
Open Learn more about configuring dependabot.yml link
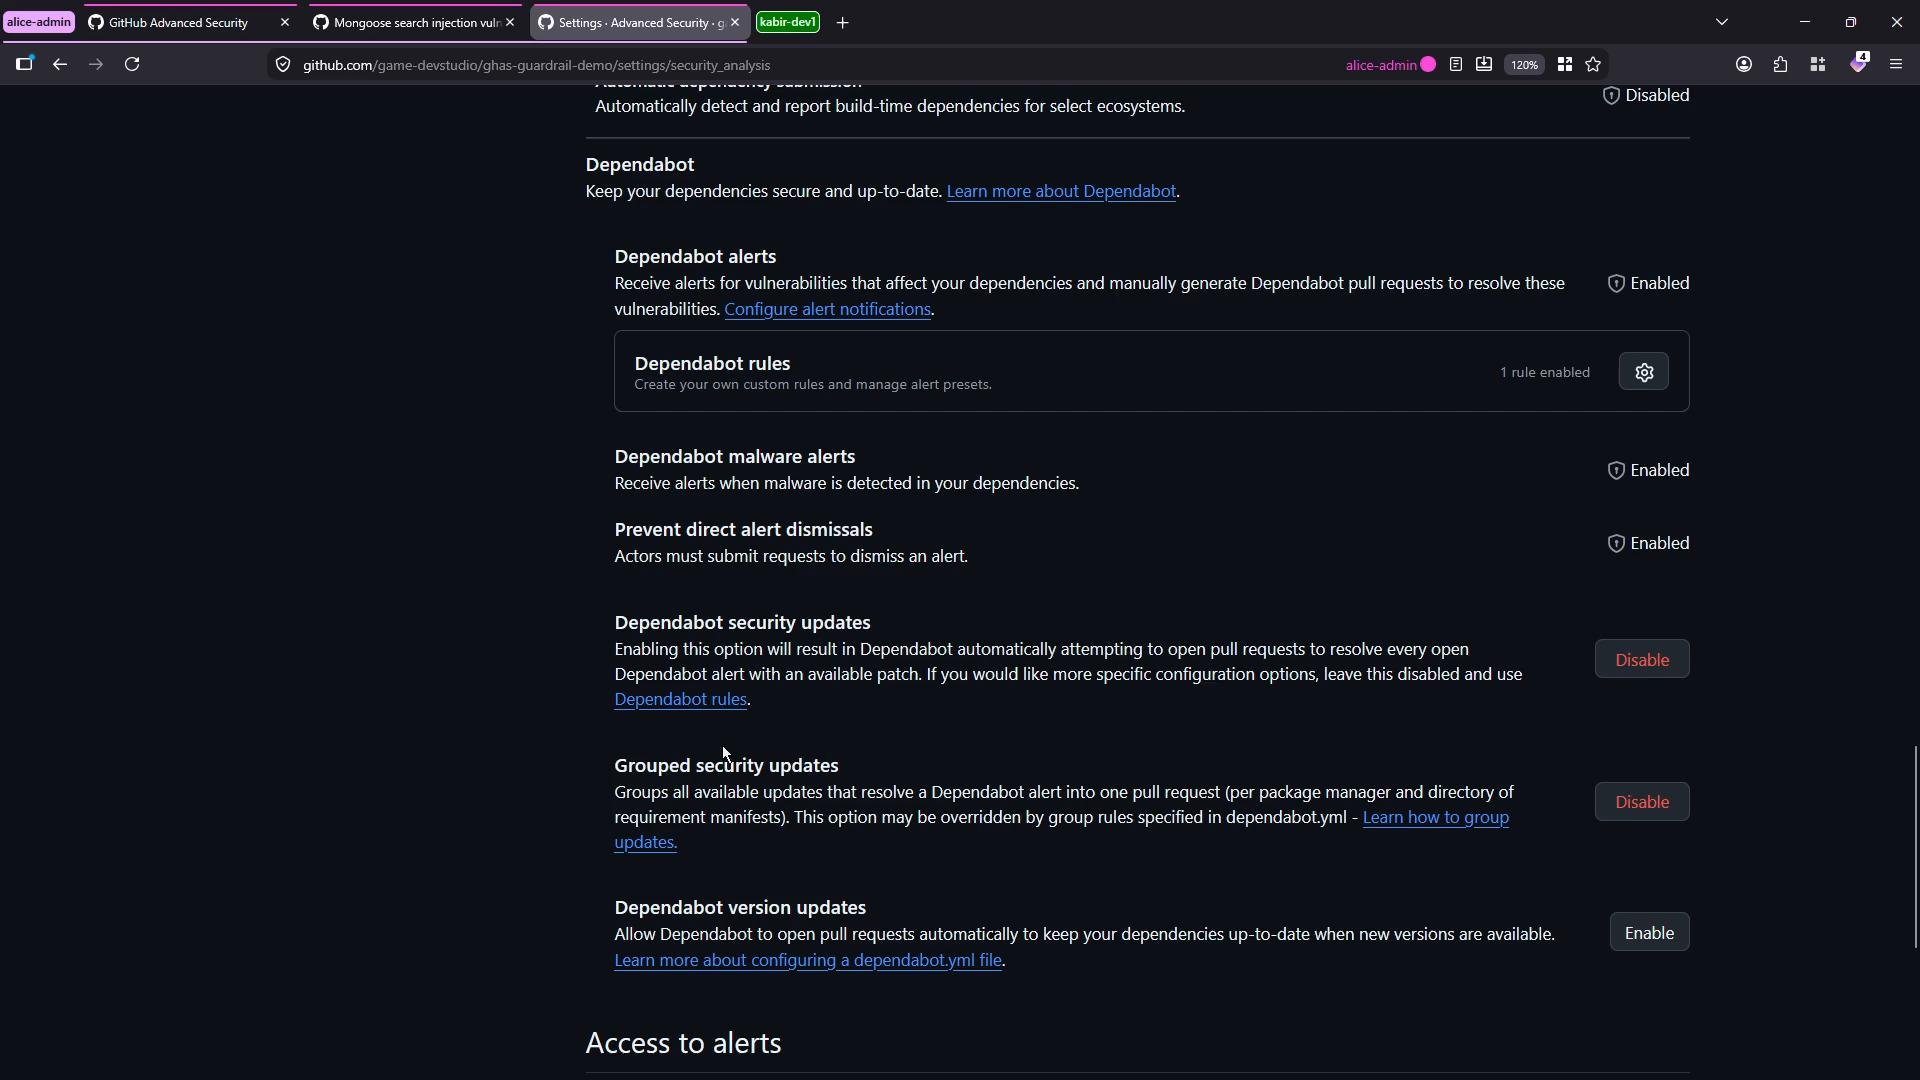tap(808, 960)
